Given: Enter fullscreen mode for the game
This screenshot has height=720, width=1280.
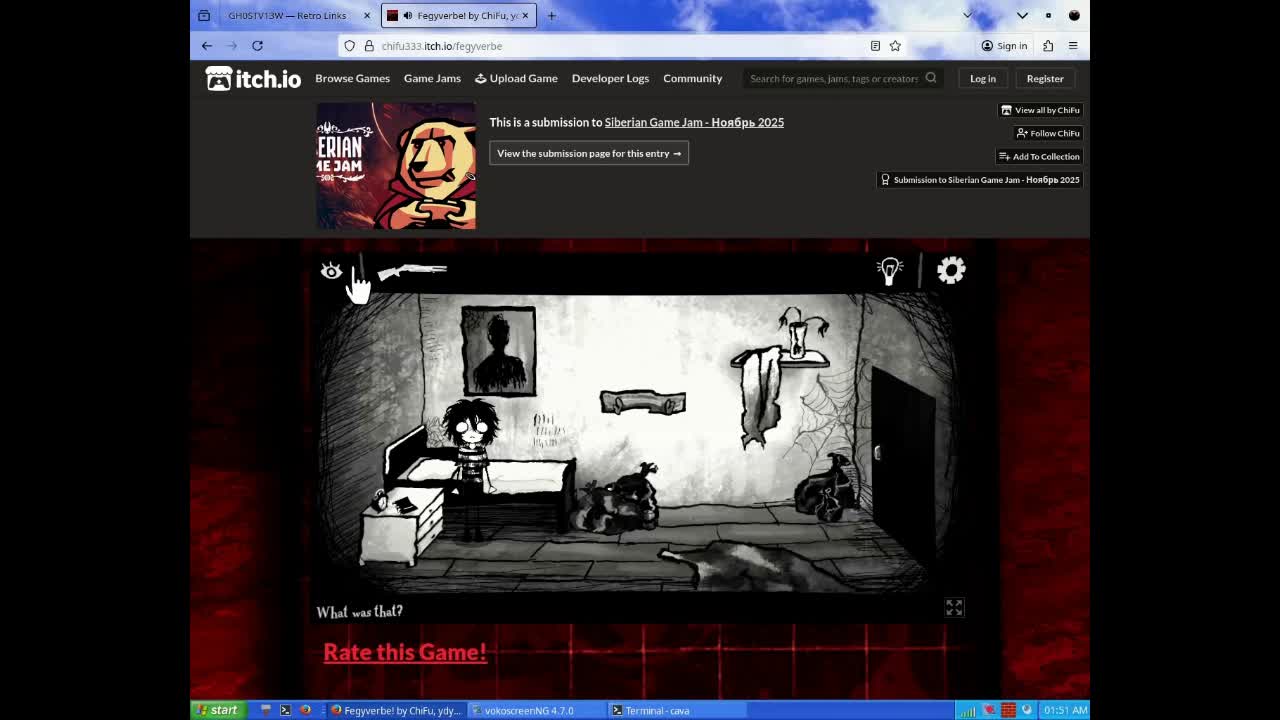Looking at the screenshot, I should pos(954,608).
